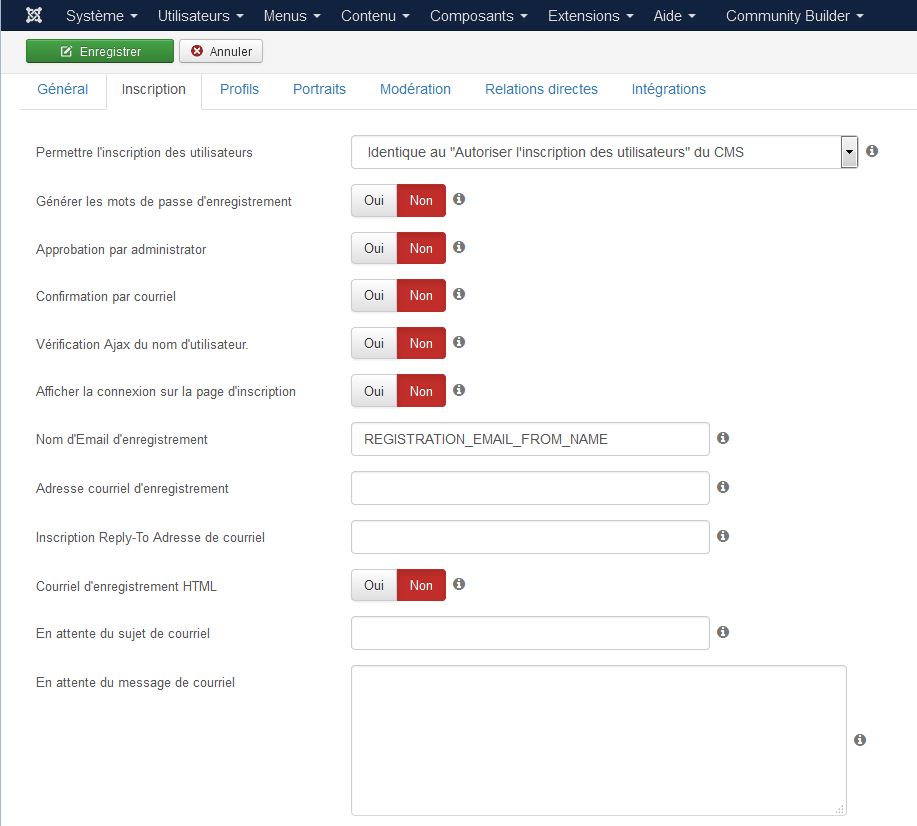Screen dimensions: 917x826
Task: Switch to the Relations directes tab
Action: [x=542, y=90]
